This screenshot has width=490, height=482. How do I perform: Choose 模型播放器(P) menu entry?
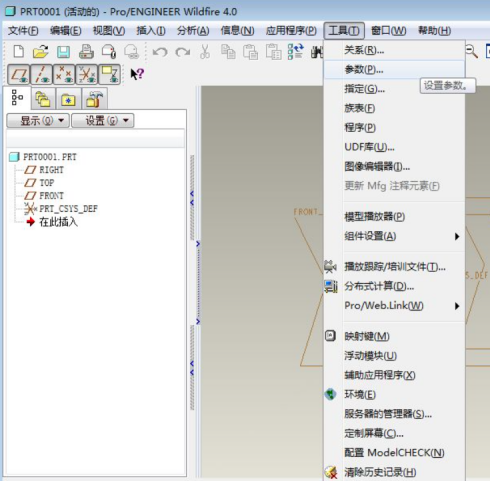pyautogui.click(x=394, y=217)
